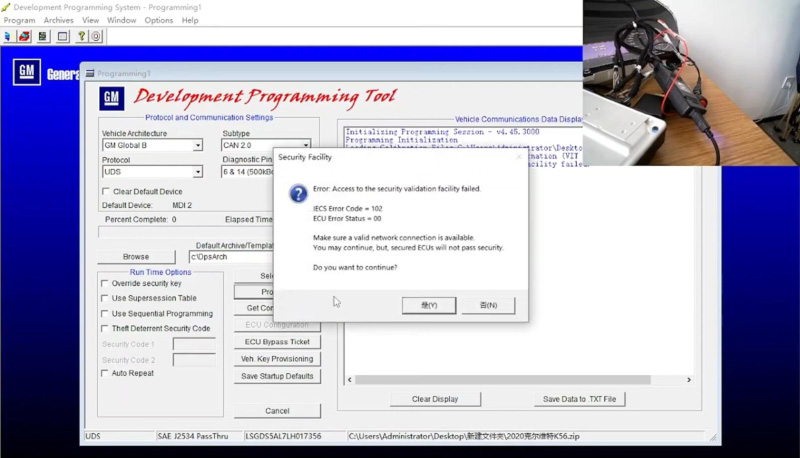Click VIN 'LSGDS5AL7LH017356' in status bar

tap(283, 437)
